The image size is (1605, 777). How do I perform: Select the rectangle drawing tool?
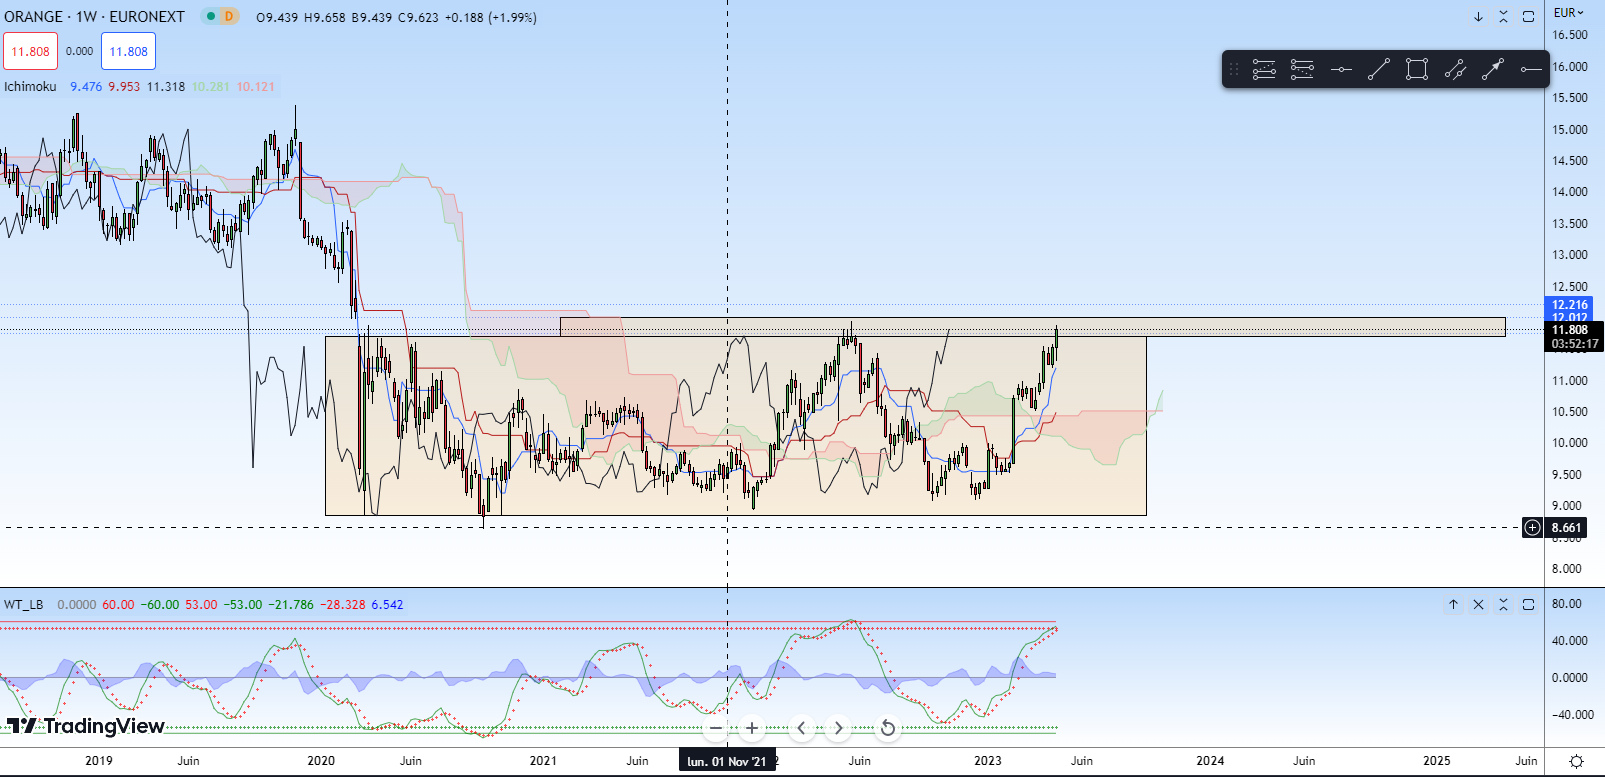(x=1417, y=69)
